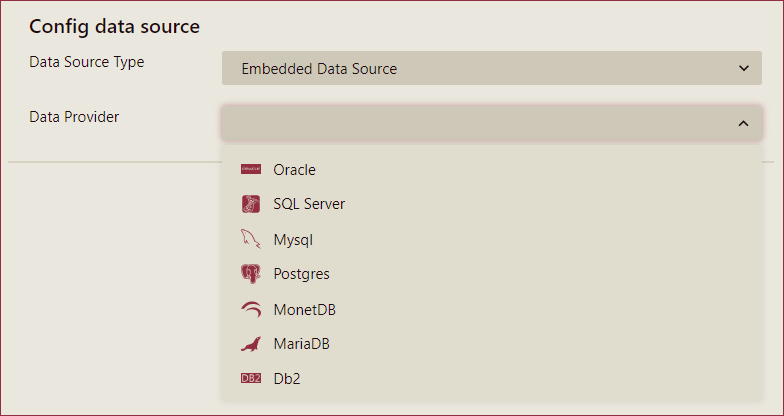Click the SQL Server logo icon
This screenshot has height=416, width=784.
251,204
